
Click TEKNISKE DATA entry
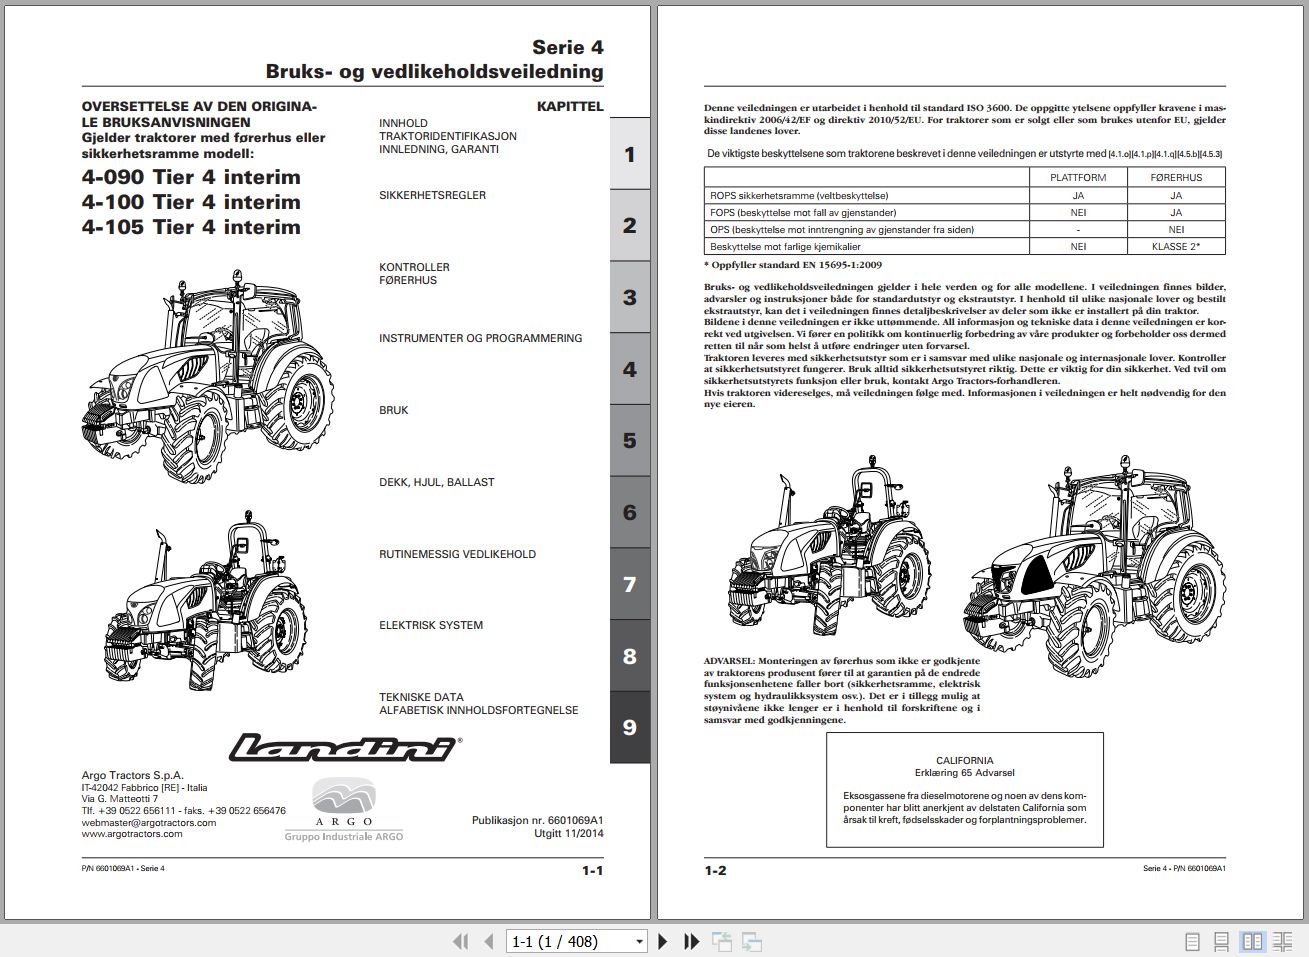click(421, 697)
